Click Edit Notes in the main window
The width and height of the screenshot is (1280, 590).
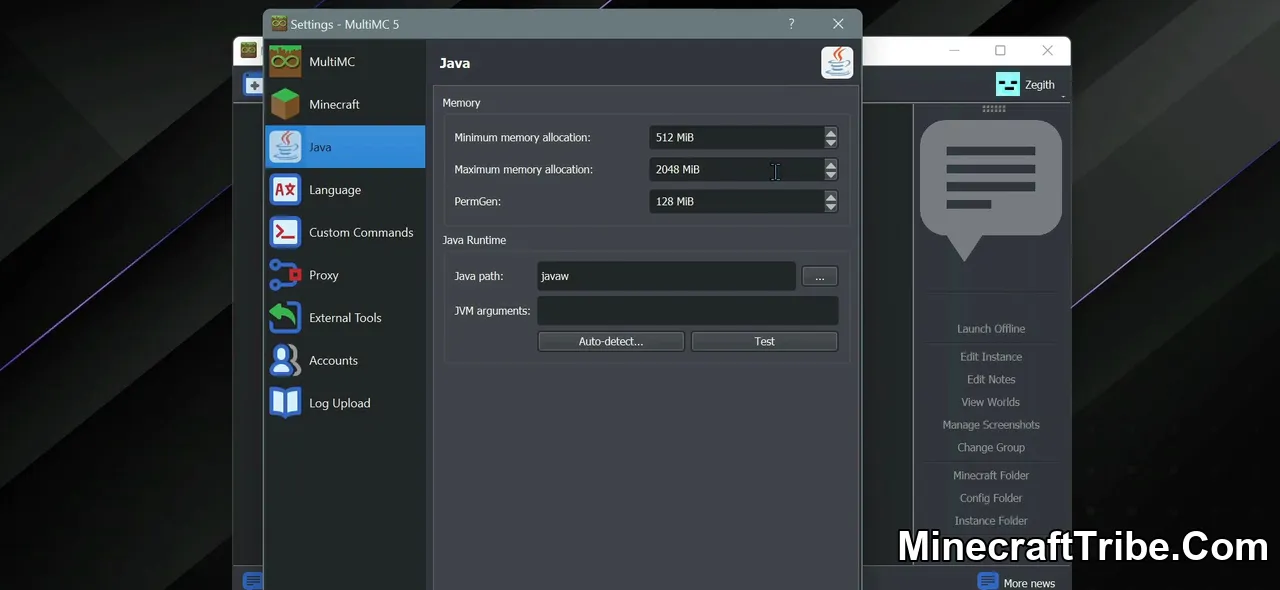coord(991,380)
